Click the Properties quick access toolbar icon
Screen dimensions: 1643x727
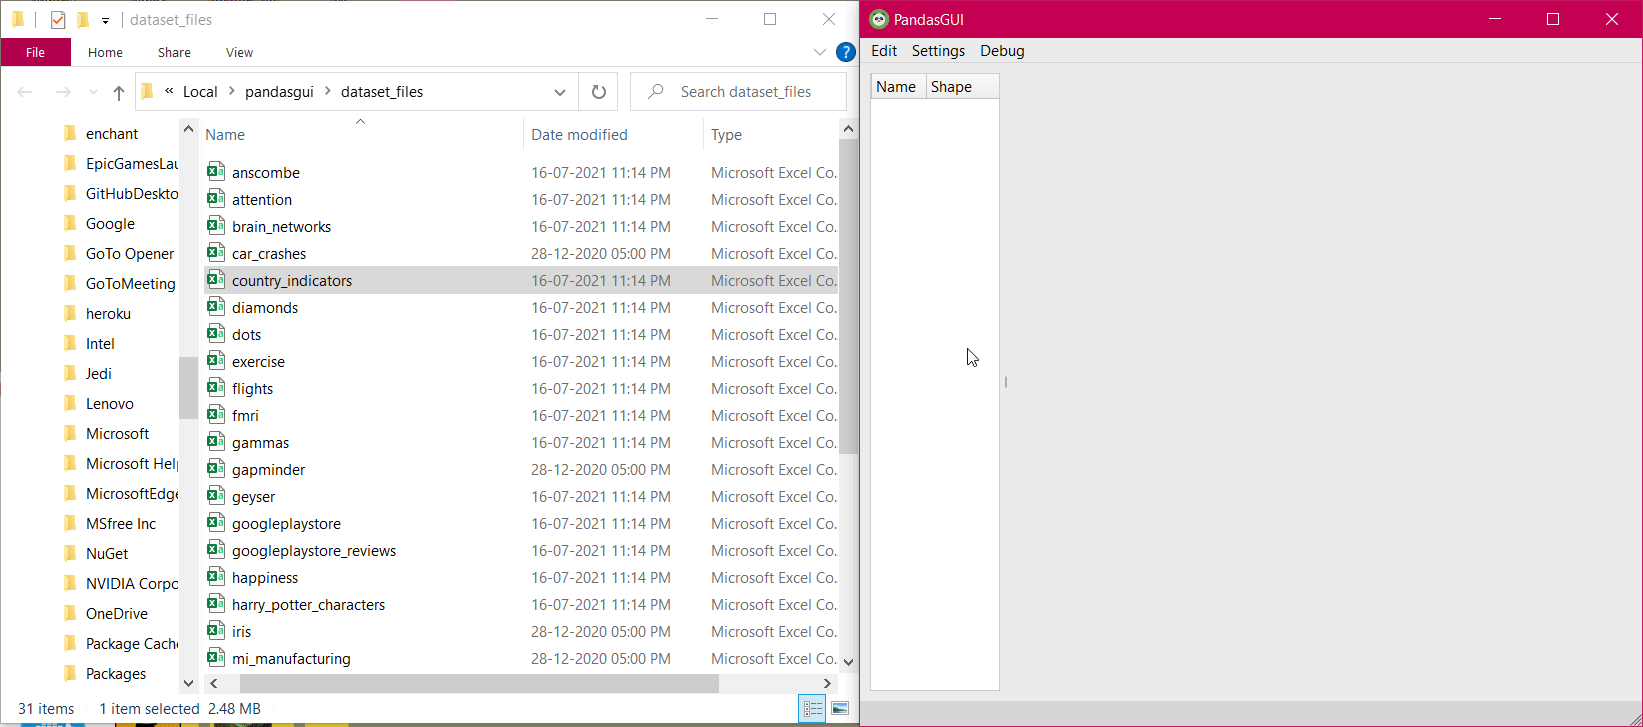(x=58, y=20)
